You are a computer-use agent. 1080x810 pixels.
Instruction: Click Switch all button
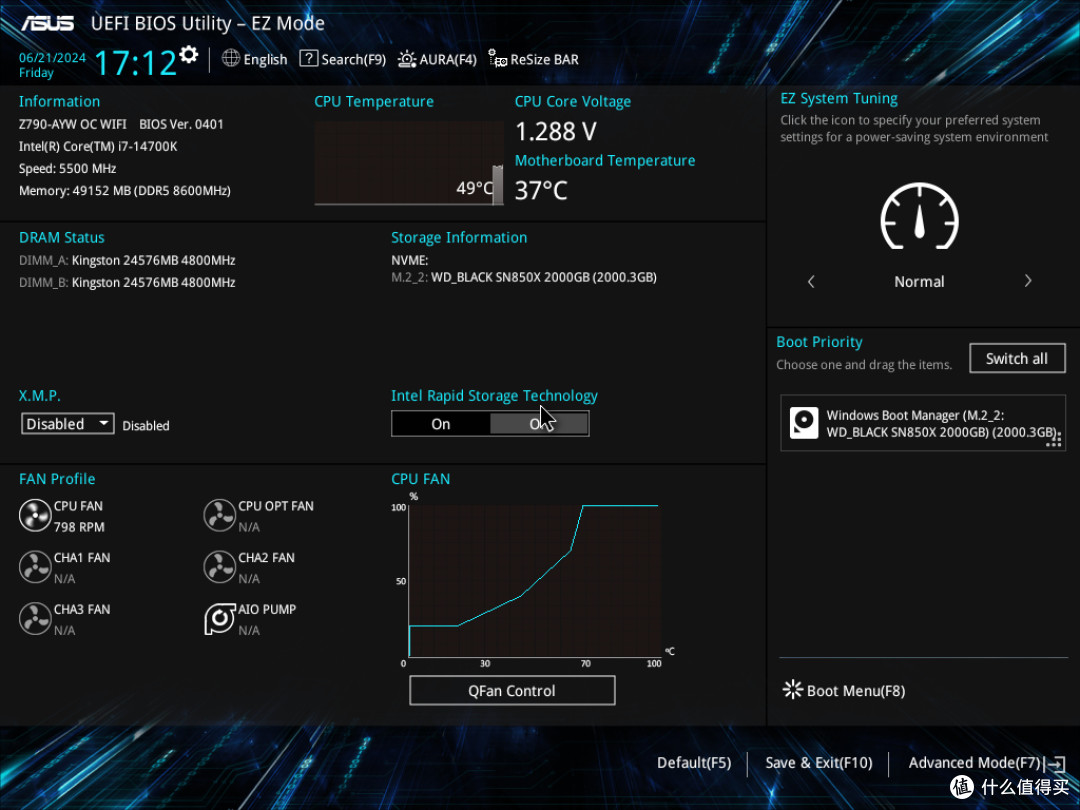click(x=1017, y=358)
